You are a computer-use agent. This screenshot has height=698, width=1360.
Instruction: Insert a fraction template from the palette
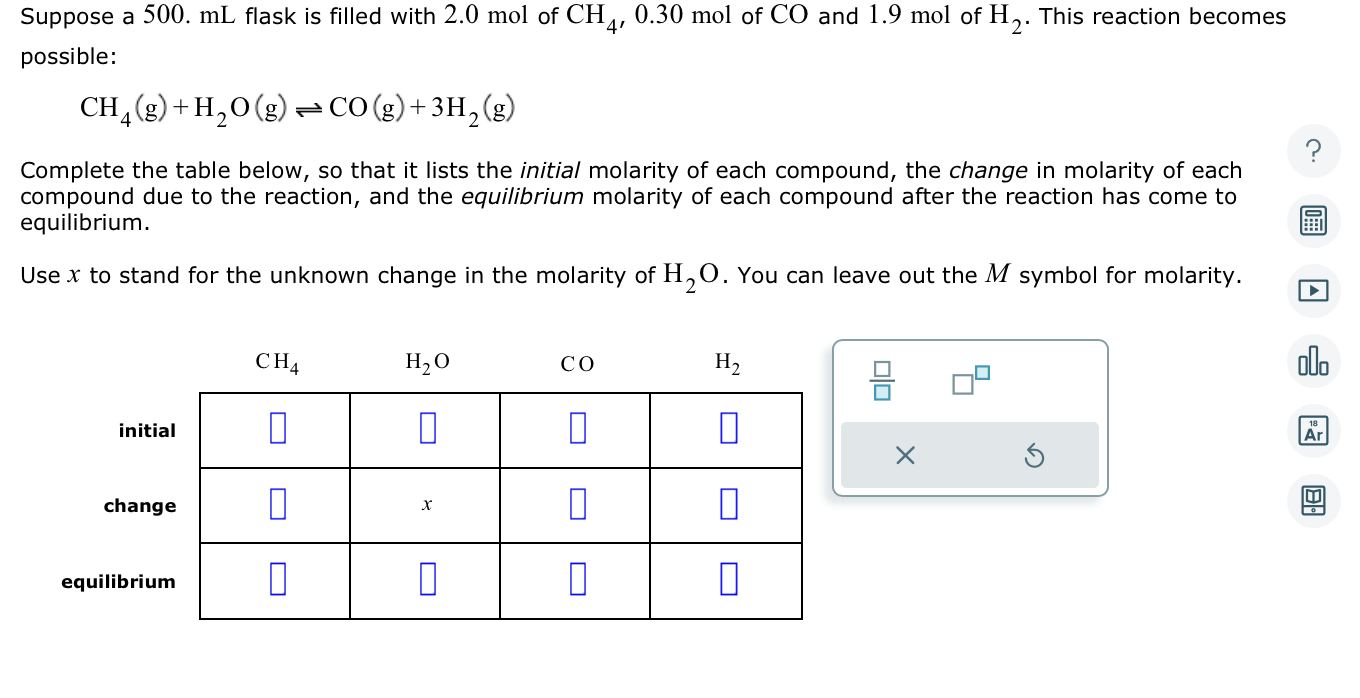pos(881,380)
